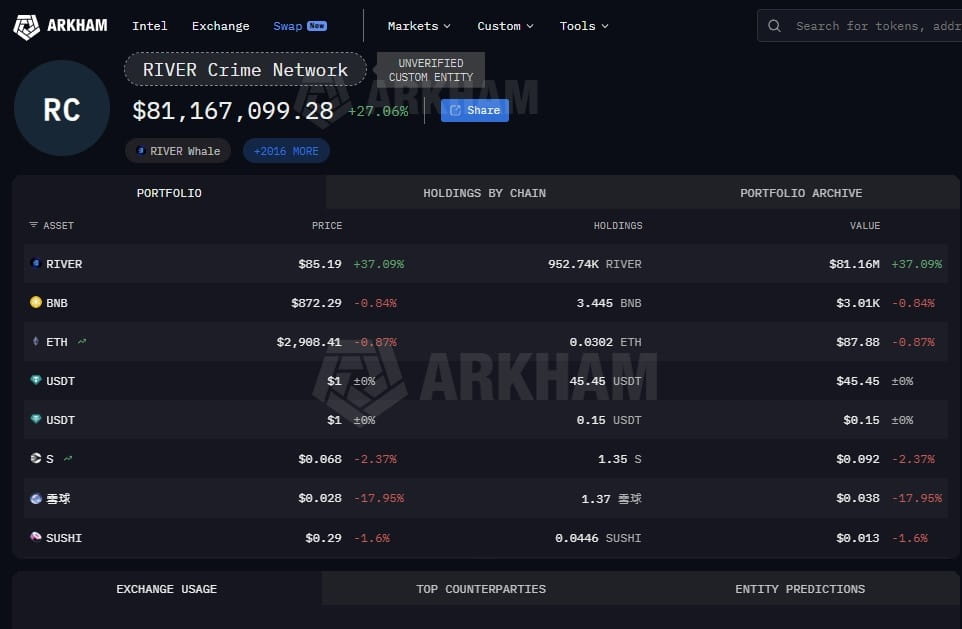Sort by the VALUE column header
The image size is (962, 629).
point(865,225)
